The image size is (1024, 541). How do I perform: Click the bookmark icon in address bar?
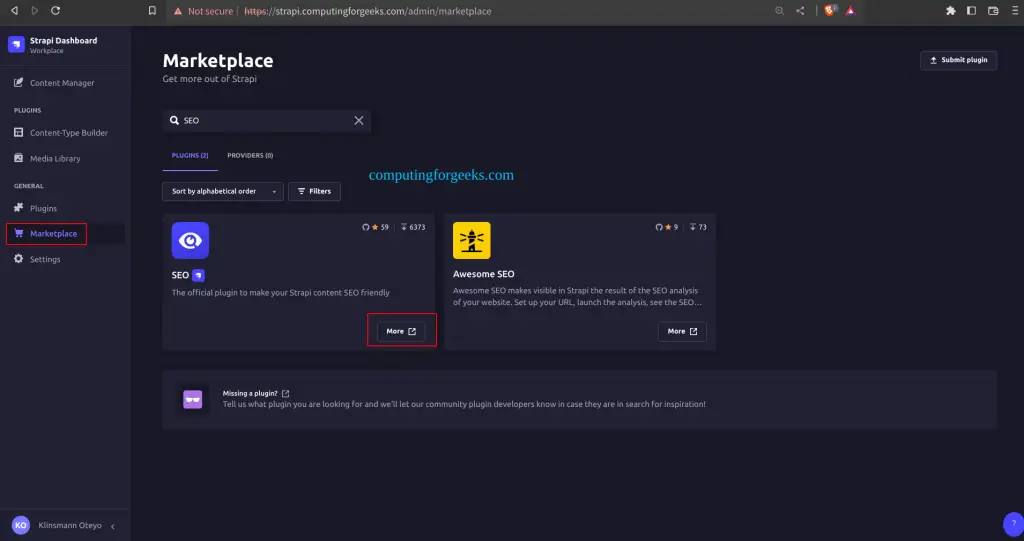coord(152,11)
